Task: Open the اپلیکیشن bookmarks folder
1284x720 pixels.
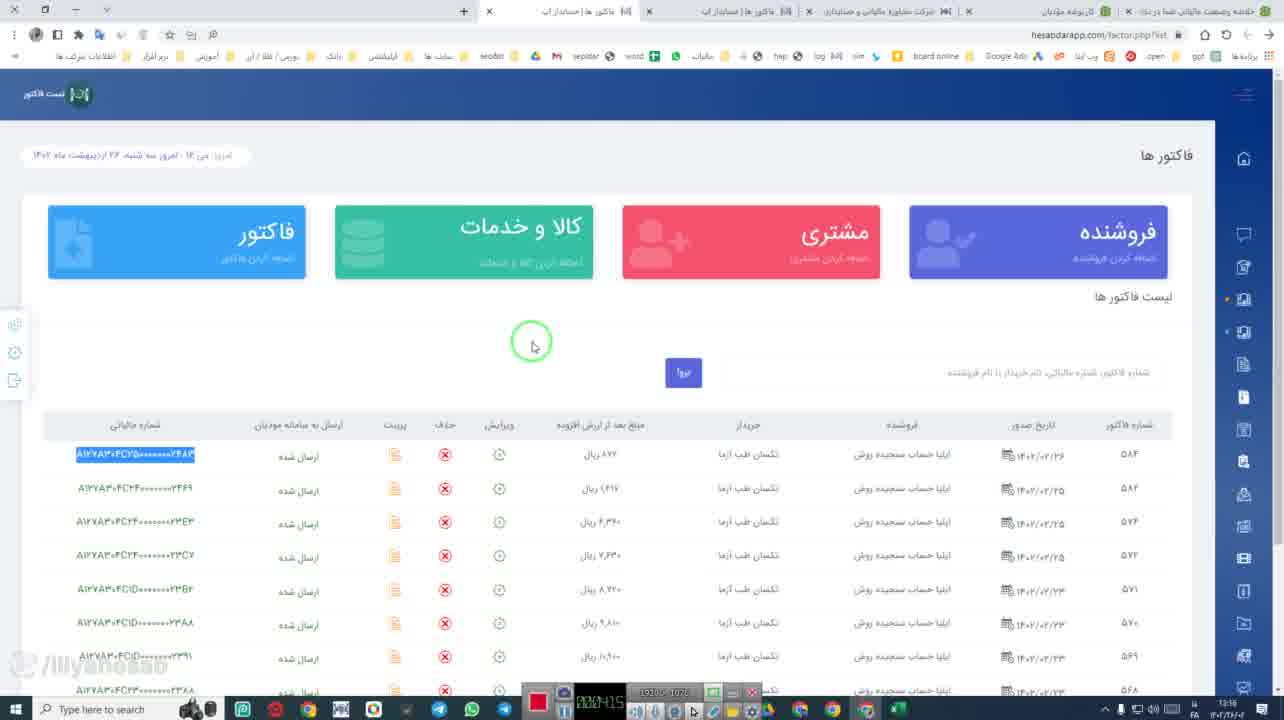Action: tap(391, 56)
